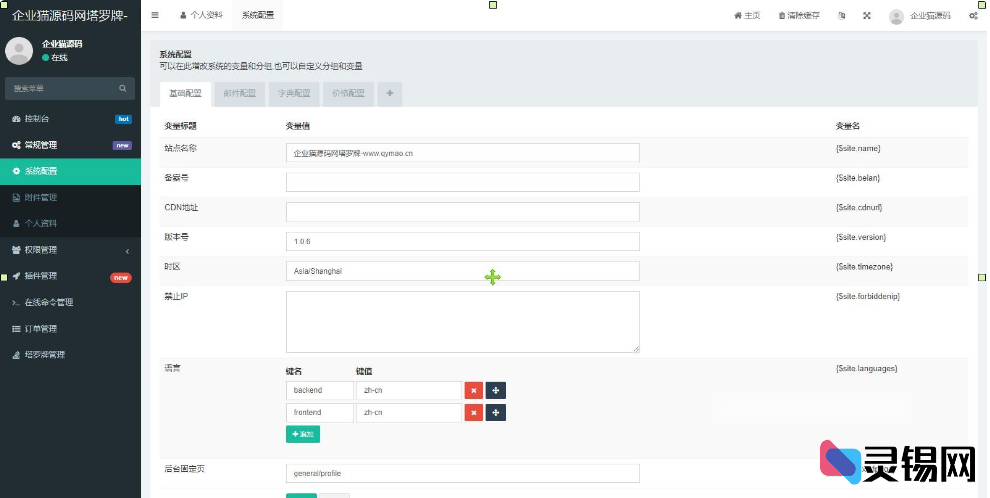Click the {$site.forbiddenip} variable text
This screenshot has height=498, width=990.
coord(868,296)
